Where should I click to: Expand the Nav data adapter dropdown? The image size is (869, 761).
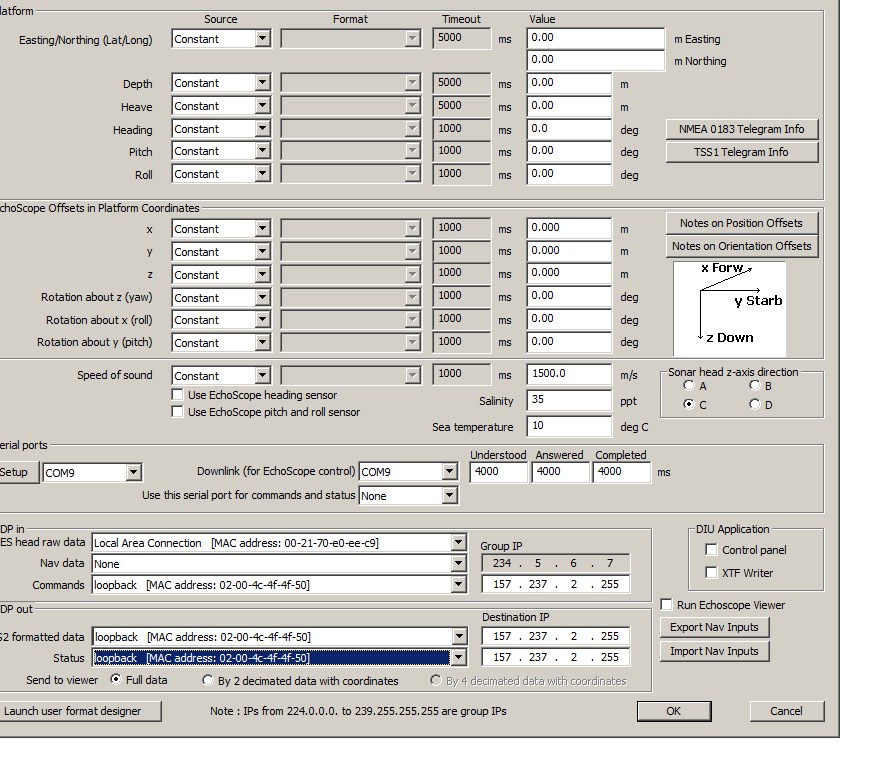pyautogui.click(x=458, y=564)
